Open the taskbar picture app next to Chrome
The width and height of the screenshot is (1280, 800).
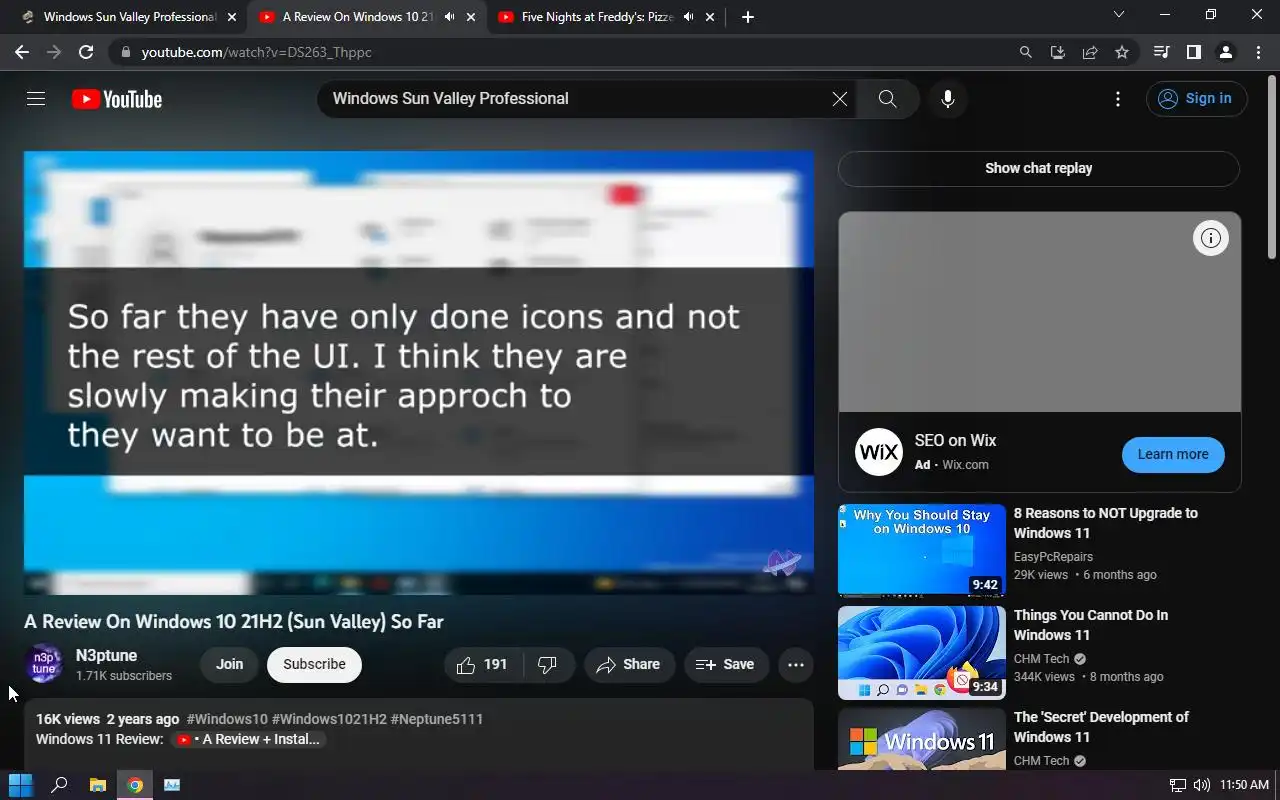coord(172,785)
